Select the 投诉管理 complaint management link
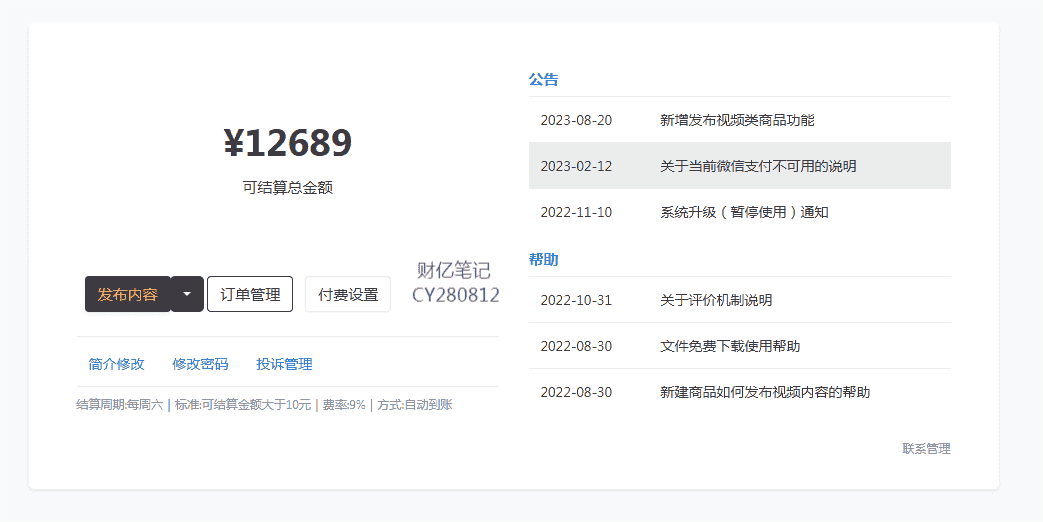Screen dimensions: 1043x522 (x=284, y=364)
